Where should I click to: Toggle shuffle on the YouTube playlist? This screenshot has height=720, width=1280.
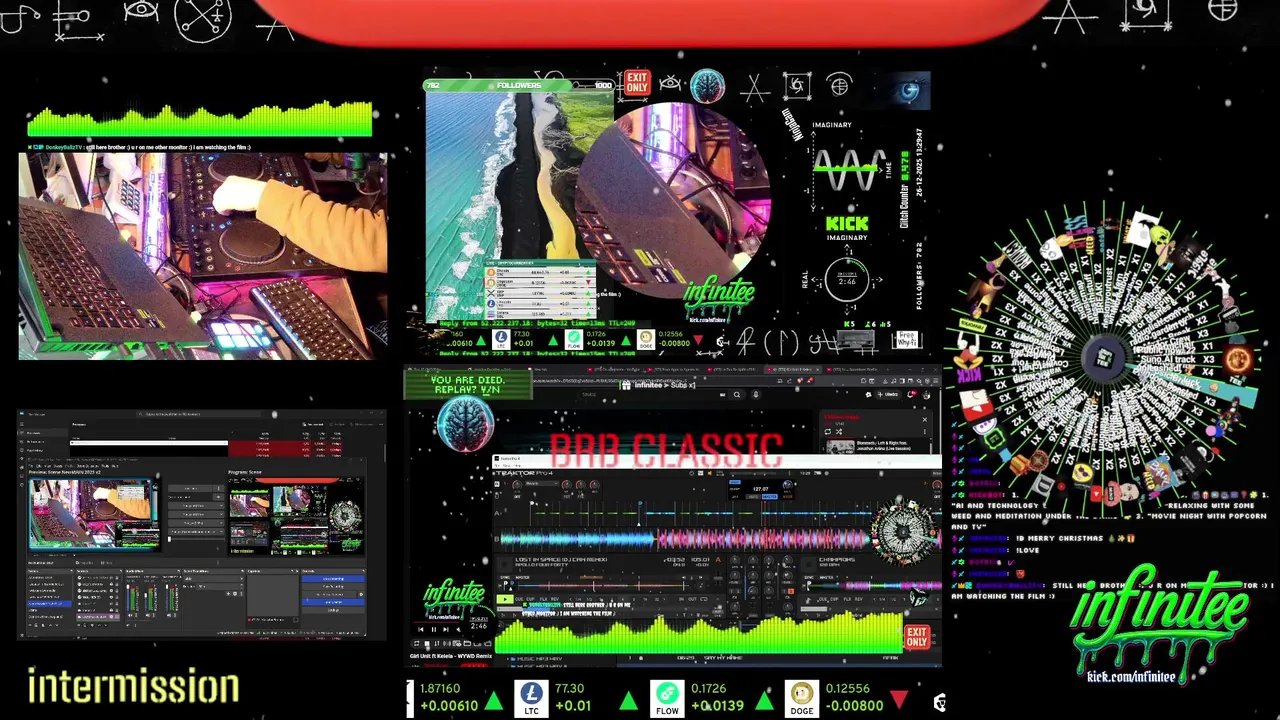[838, 431]
